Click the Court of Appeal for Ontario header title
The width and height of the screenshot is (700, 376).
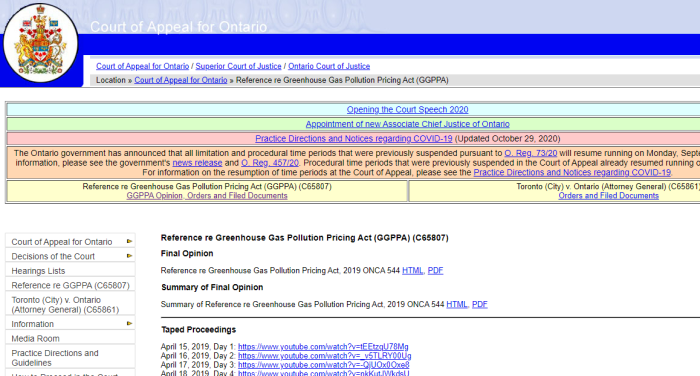coord(179,27)
